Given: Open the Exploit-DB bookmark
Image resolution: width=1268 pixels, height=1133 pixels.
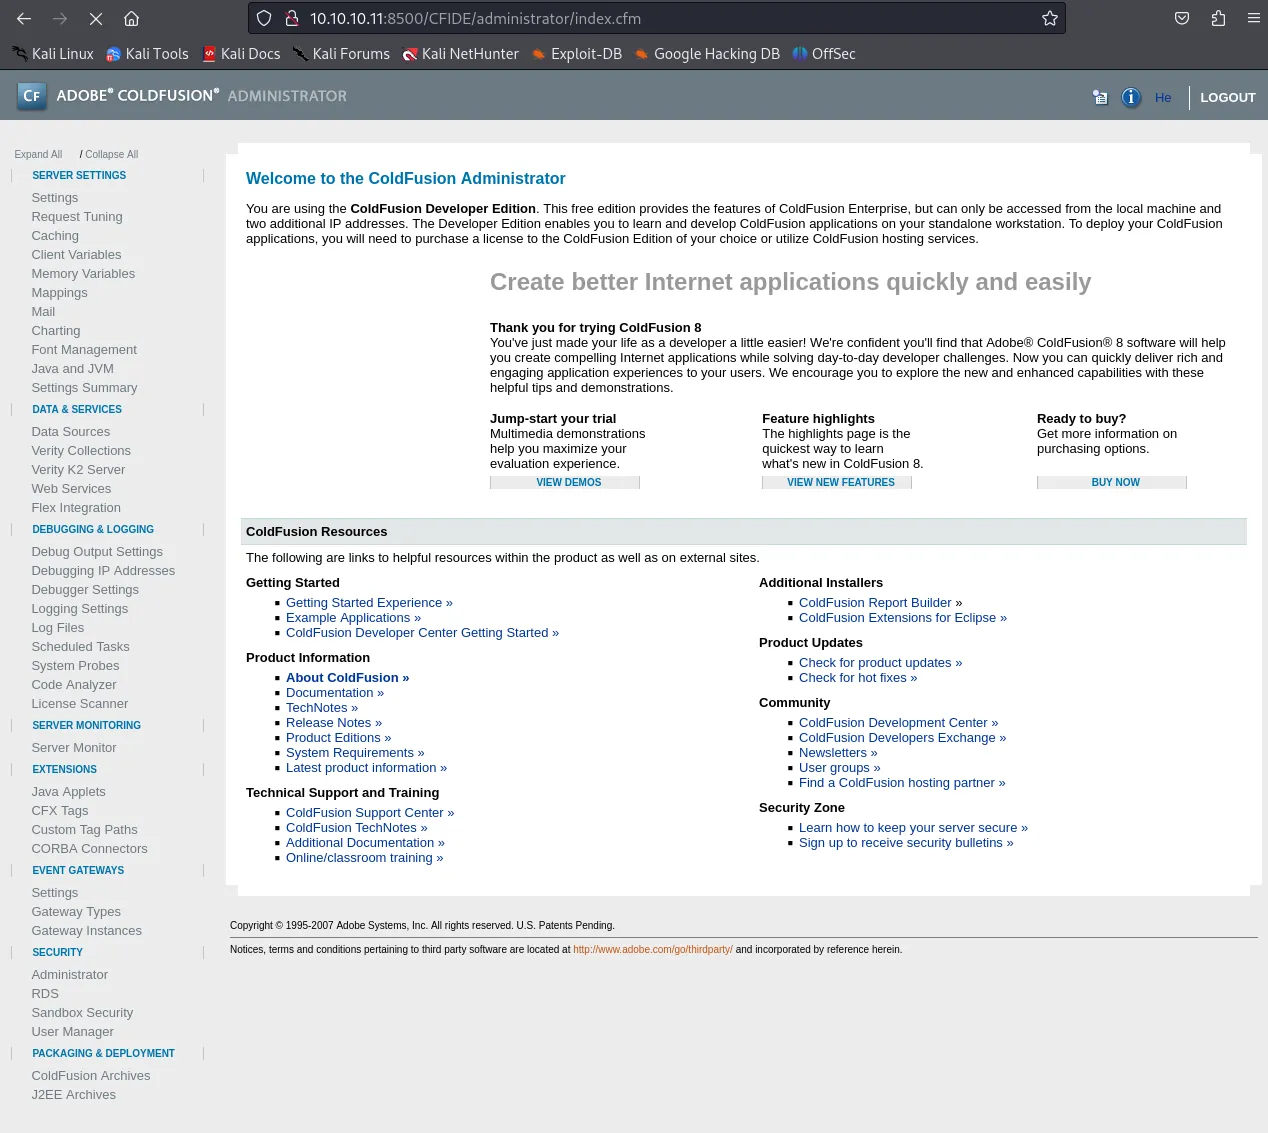Looking at the screenshot, I should click(576, 54).
